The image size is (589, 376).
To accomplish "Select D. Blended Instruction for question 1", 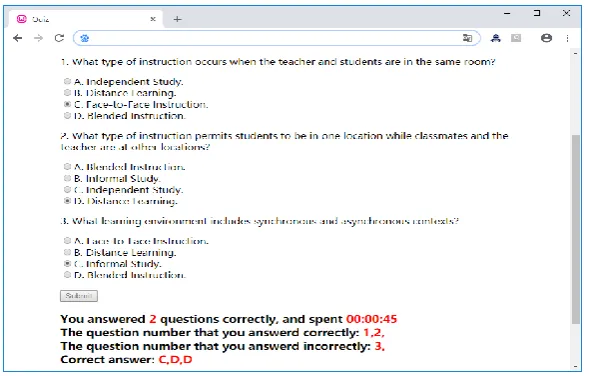I will pos(67,115).
